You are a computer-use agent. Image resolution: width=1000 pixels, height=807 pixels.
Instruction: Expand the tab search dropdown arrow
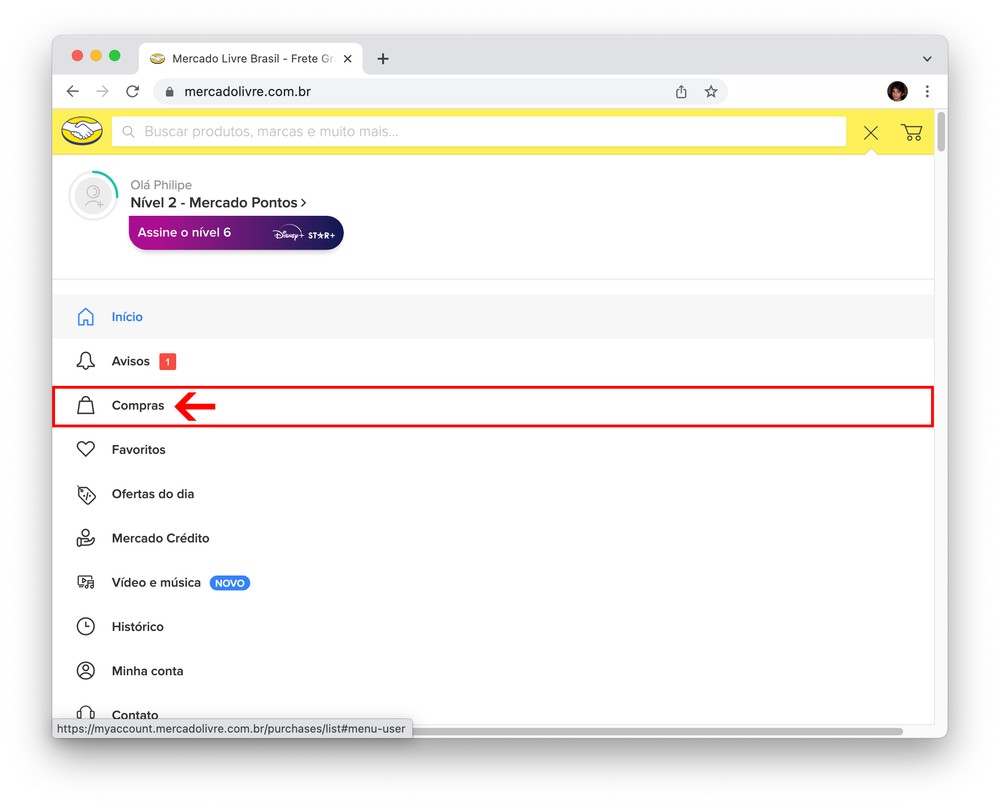(x=927, y=59)
